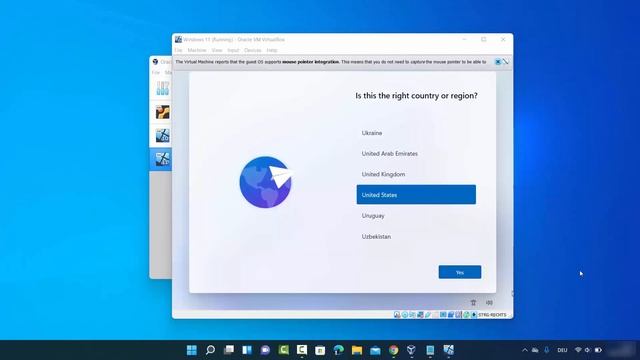Open Teams Chat from taskbar
The image size is (640, 360).
click(x=265, y=350)
